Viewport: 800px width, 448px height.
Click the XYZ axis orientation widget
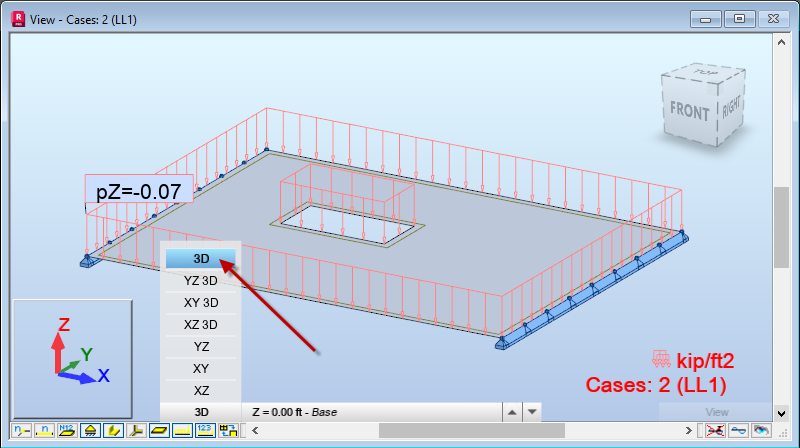point(72,359)
